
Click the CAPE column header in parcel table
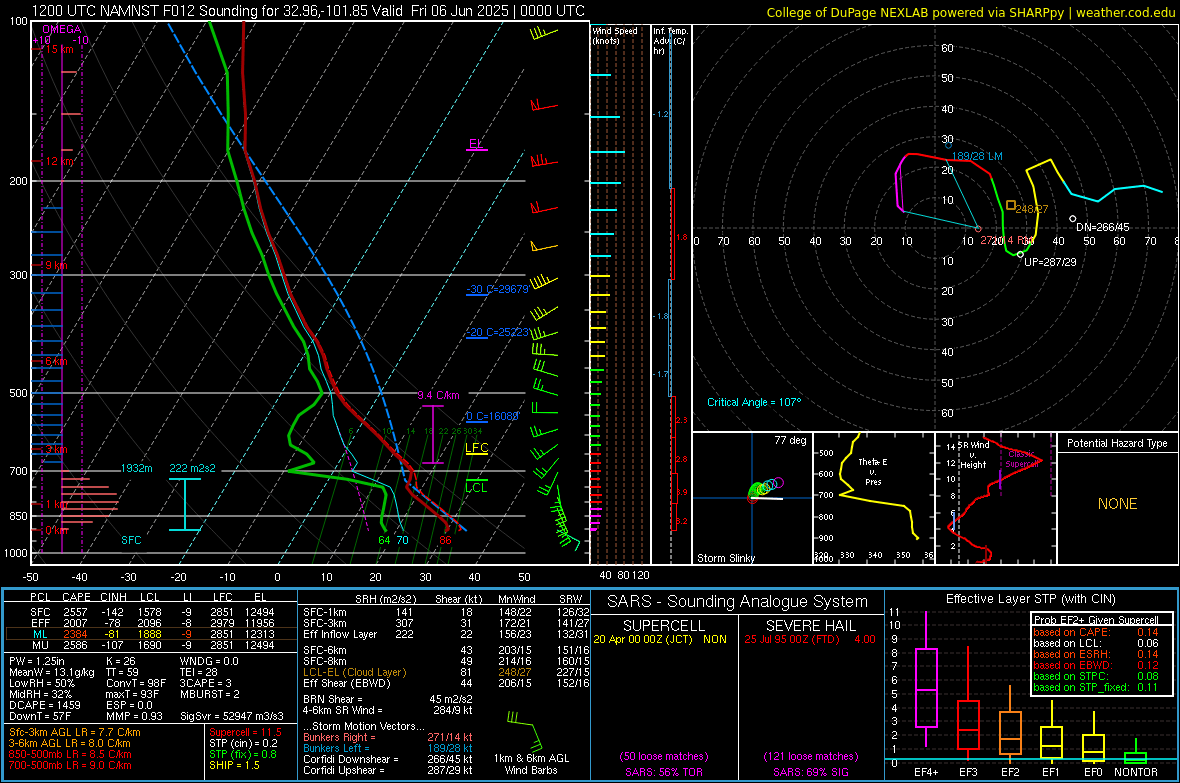(76, 597)
